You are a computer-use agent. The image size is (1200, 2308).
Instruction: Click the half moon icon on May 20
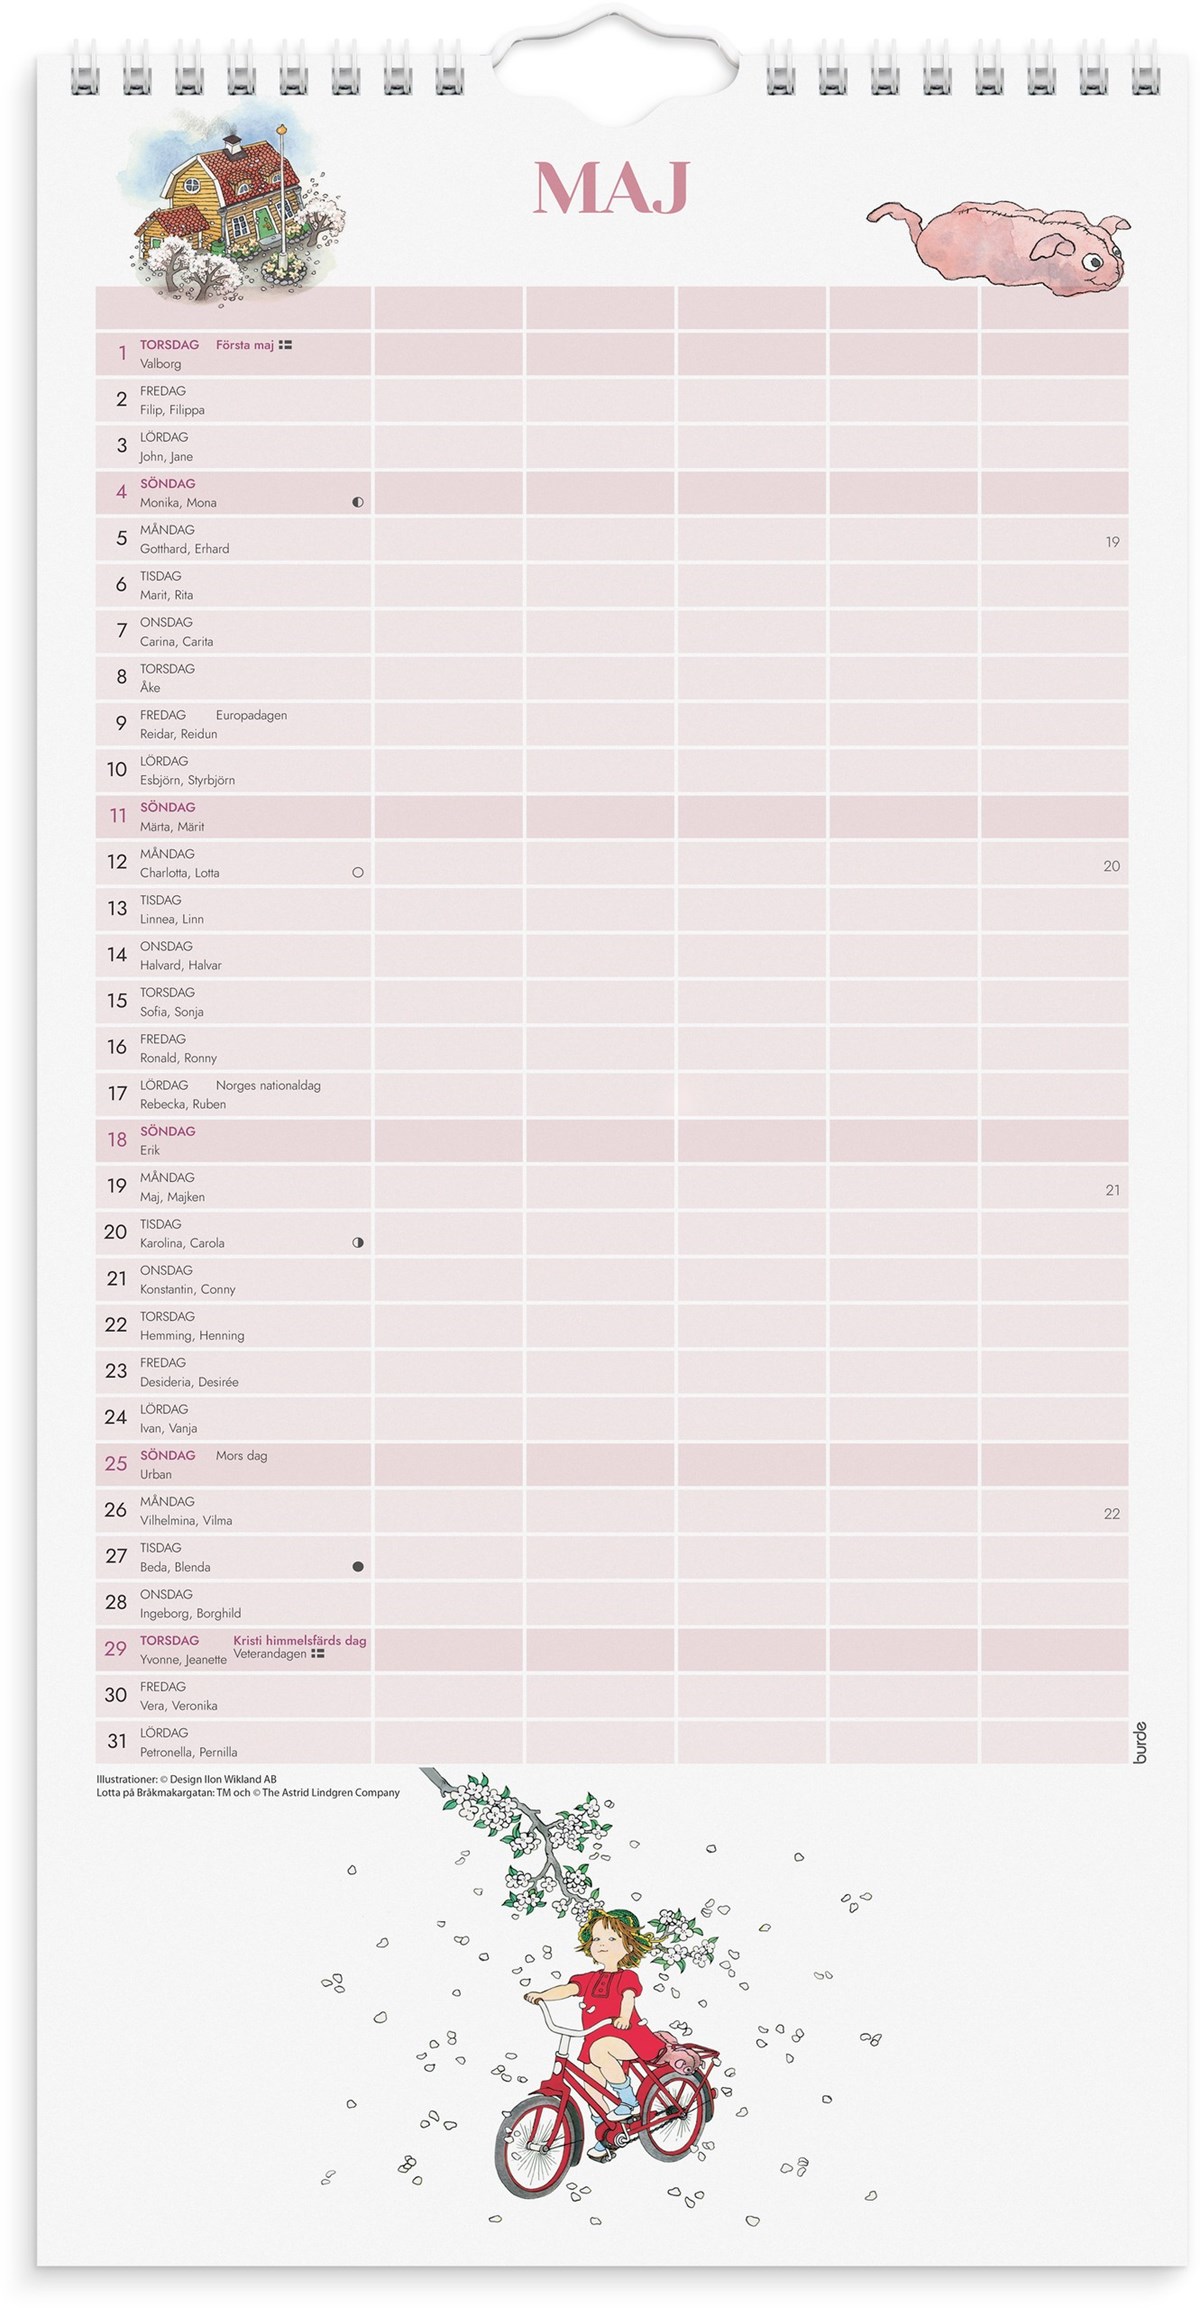tap(358, 1243)
